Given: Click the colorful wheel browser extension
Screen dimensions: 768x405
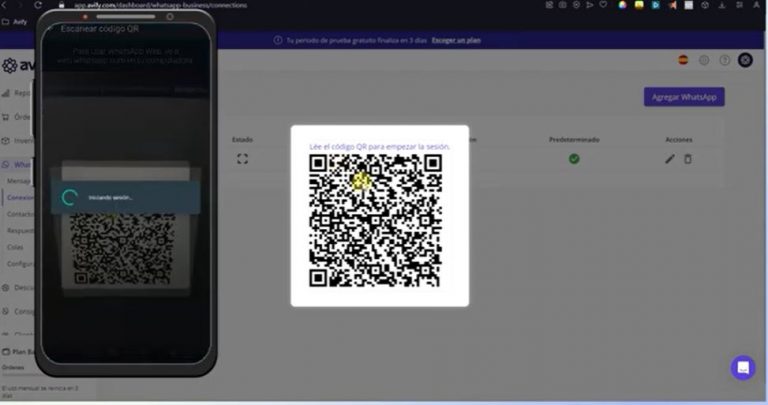Looking at the screenshot, I should (x=622, y=5).
